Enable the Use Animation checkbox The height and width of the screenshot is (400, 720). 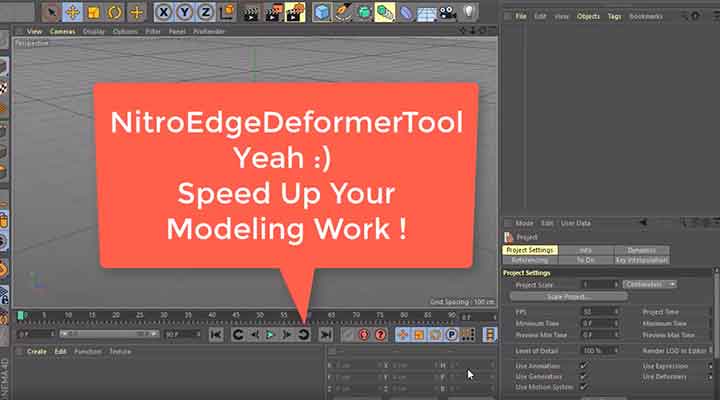tap(583, 366)
